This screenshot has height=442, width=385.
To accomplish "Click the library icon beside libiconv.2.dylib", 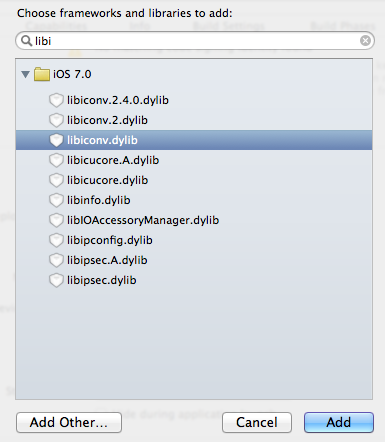I will (x=56, y=120).
